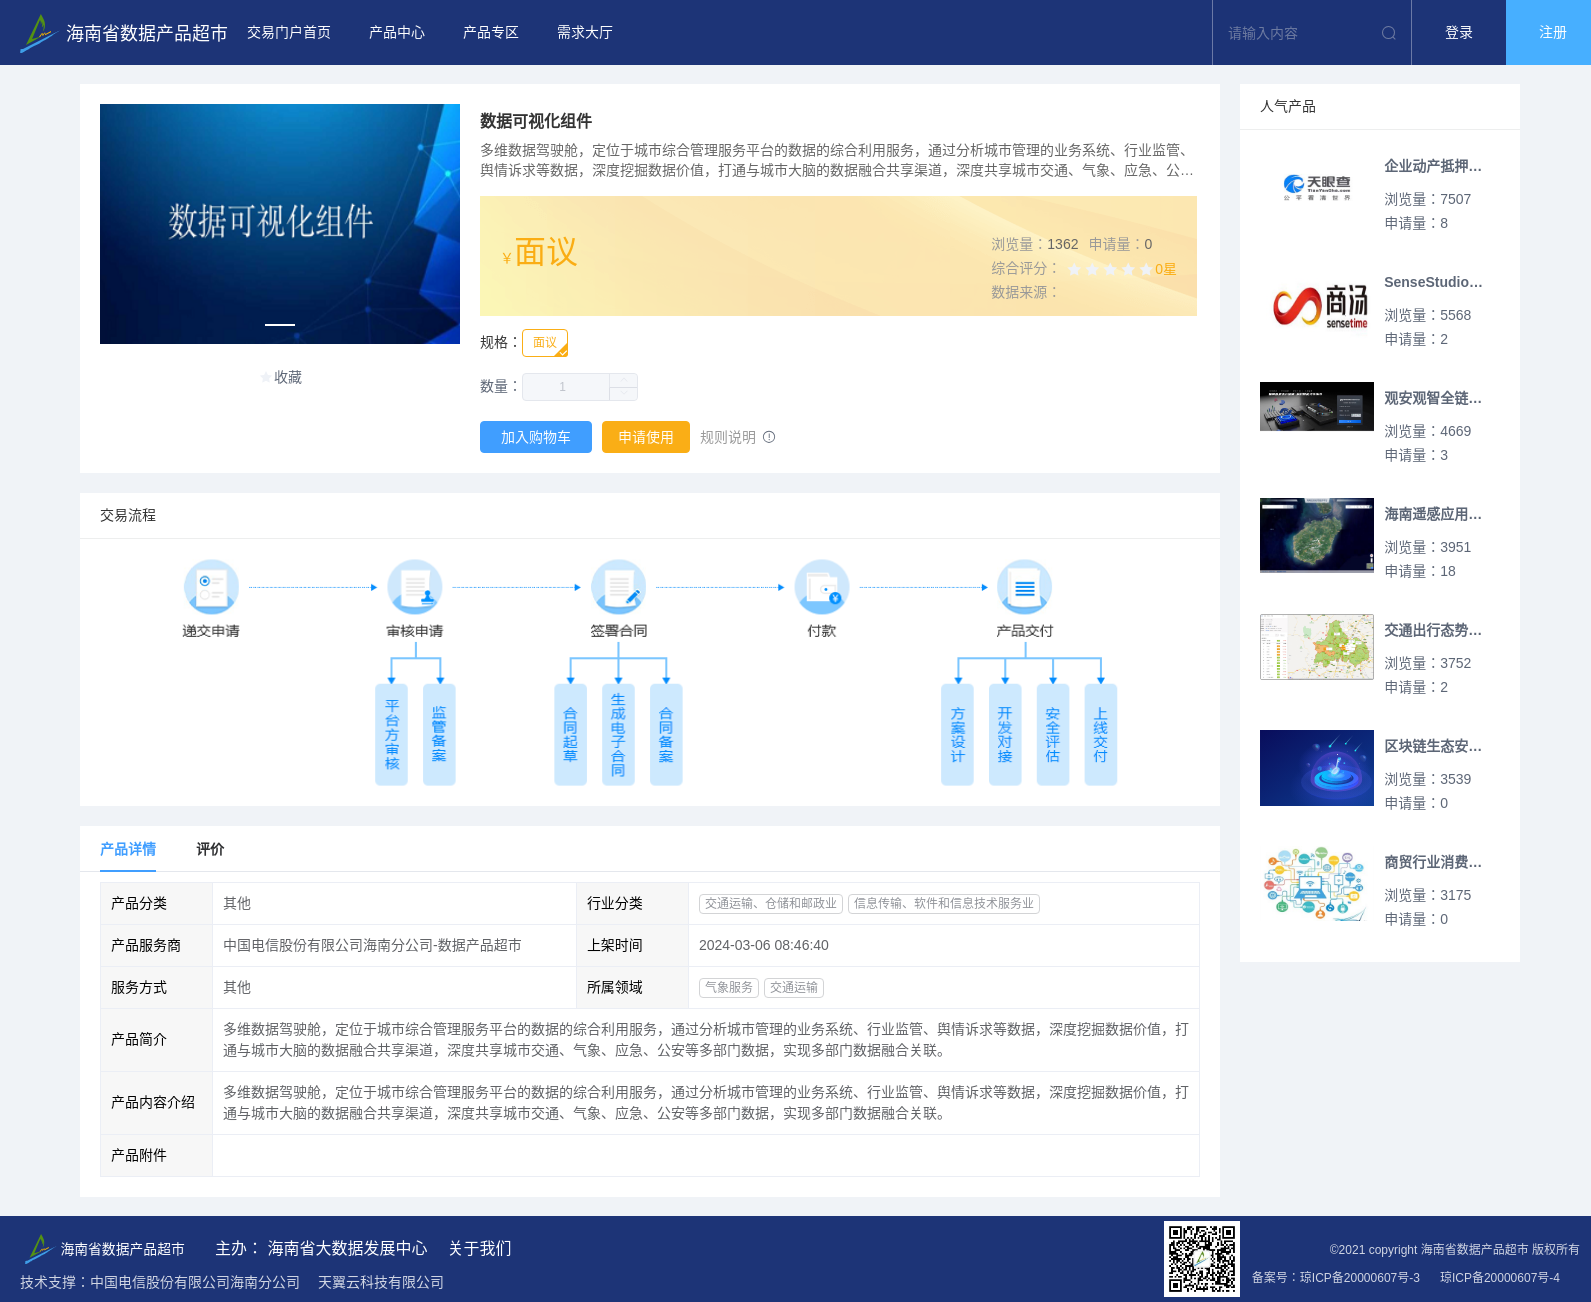Click the 产品交付 step icon
This screenshot has width=1591, height=1302.
click(1025, 587)
